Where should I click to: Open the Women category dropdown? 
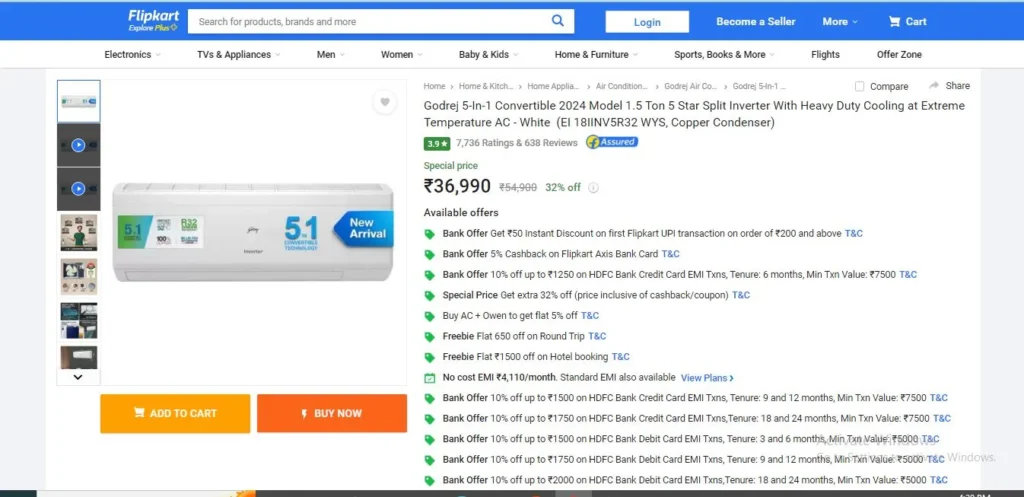tap(402, 55)
